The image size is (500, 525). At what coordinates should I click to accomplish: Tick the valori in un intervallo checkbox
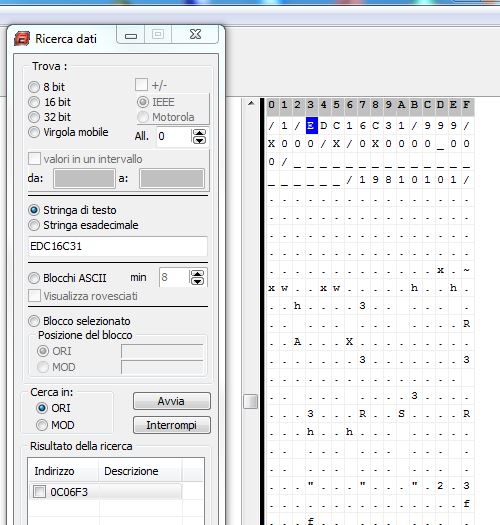click(x=34, y=158)
